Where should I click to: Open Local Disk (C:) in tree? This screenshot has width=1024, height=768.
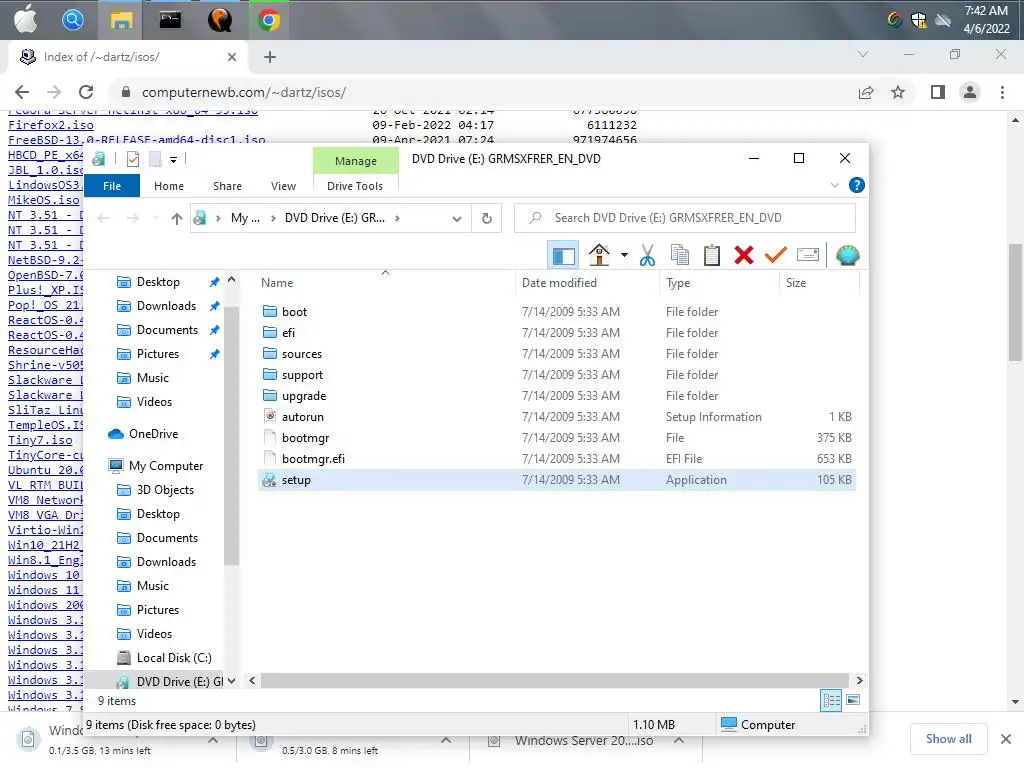click(174, 658)
